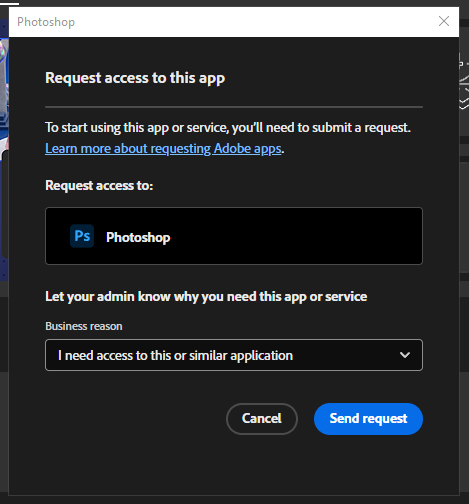Cancel the access request

(x=262, y=419)
